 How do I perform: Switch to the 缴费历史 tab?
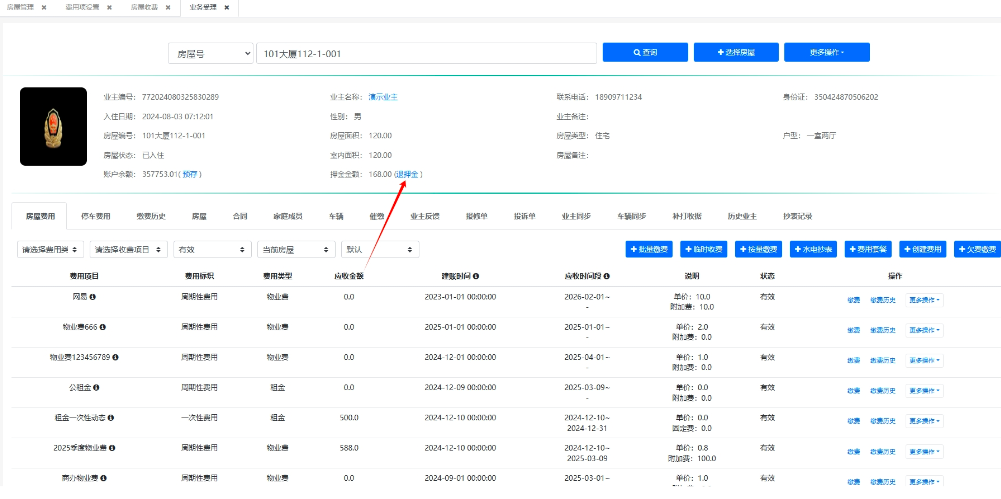[150, 216]
